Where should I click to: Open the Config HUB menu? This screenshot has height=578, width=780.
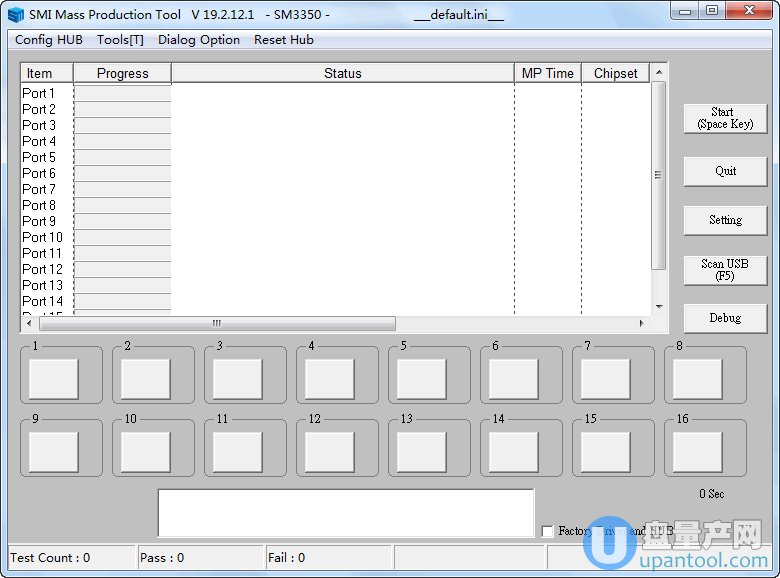click(x=49, y=40)
